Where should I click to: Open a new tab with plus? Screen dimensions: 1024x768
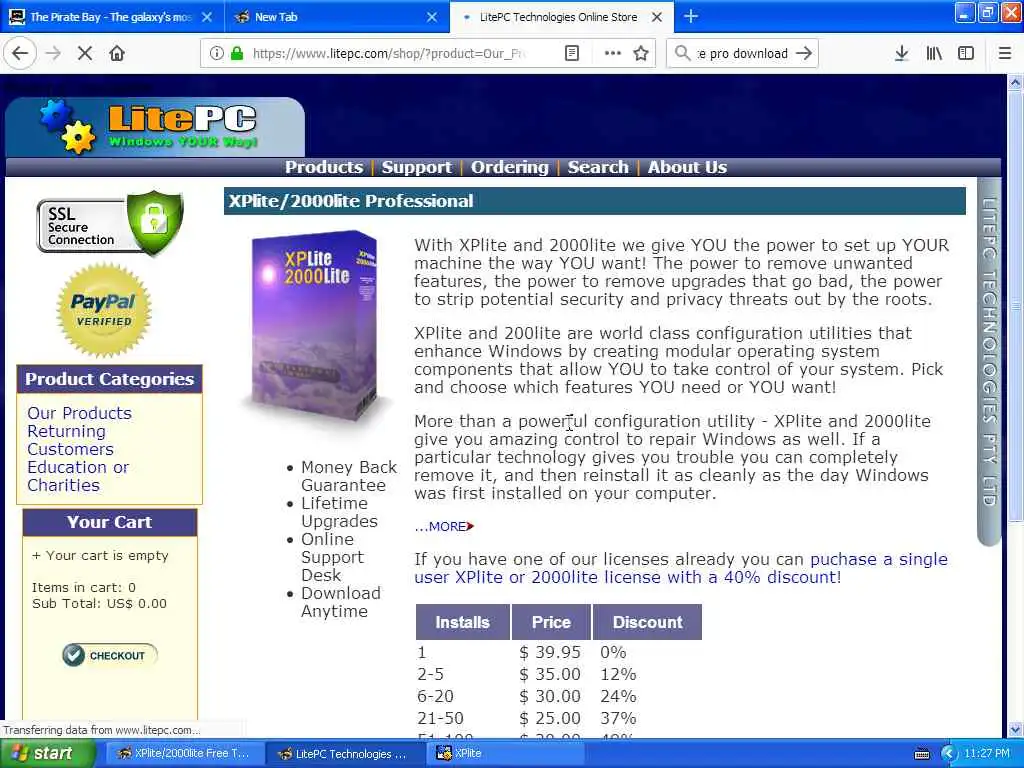click(x=691, y=16)
